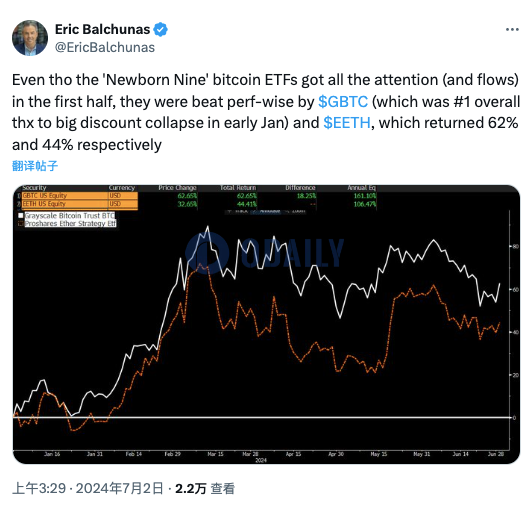Viewport: 530px width, 507px height.
Task: Click the blue verified badge
Action: (x=160, y=30)
